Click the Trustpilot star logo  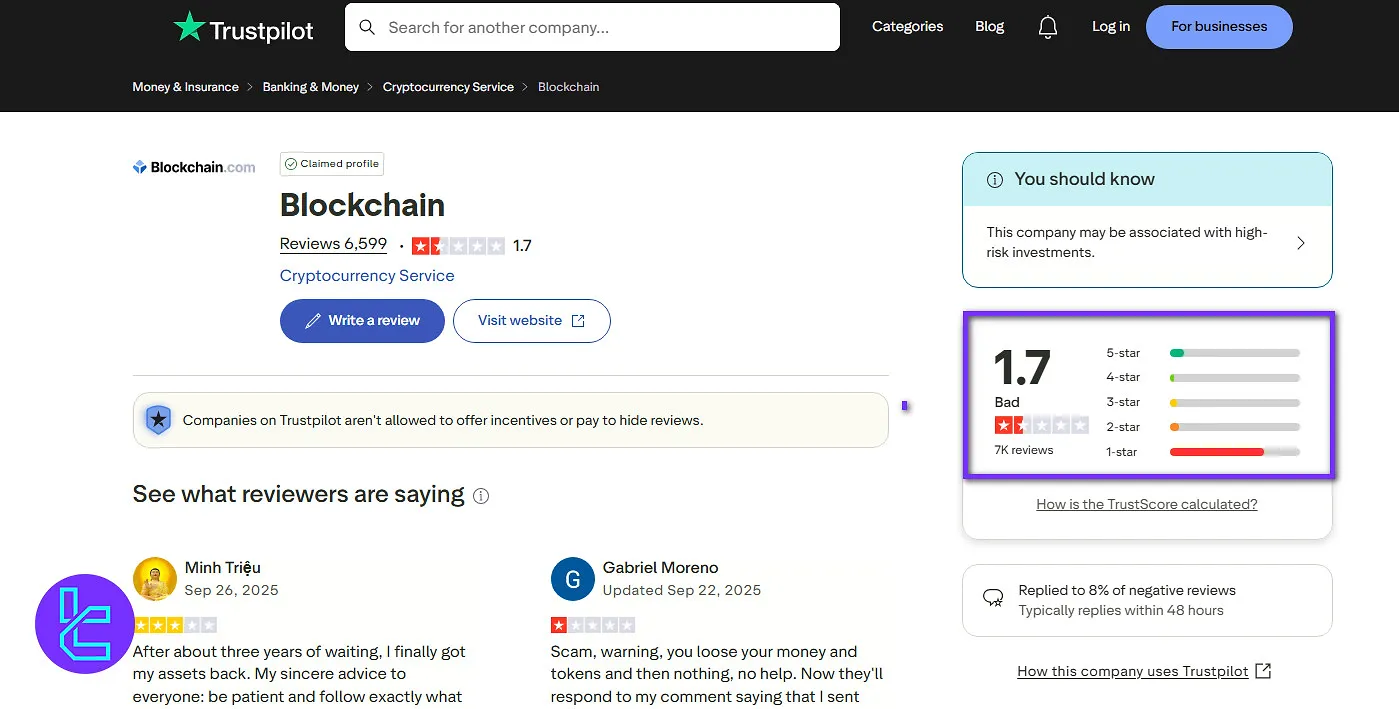(189, 27)
